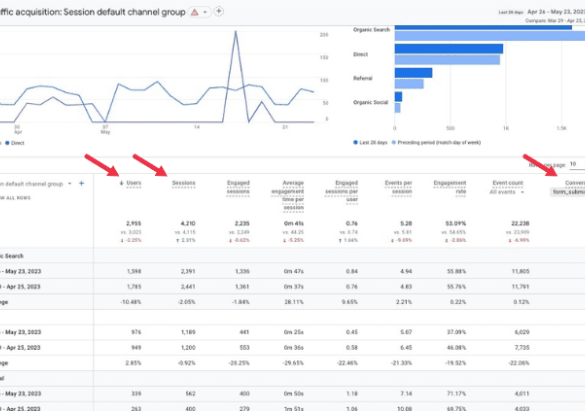Click Direct previous period Sessions 1,200
Screen dimensions: 585x411
click(188, 348)
